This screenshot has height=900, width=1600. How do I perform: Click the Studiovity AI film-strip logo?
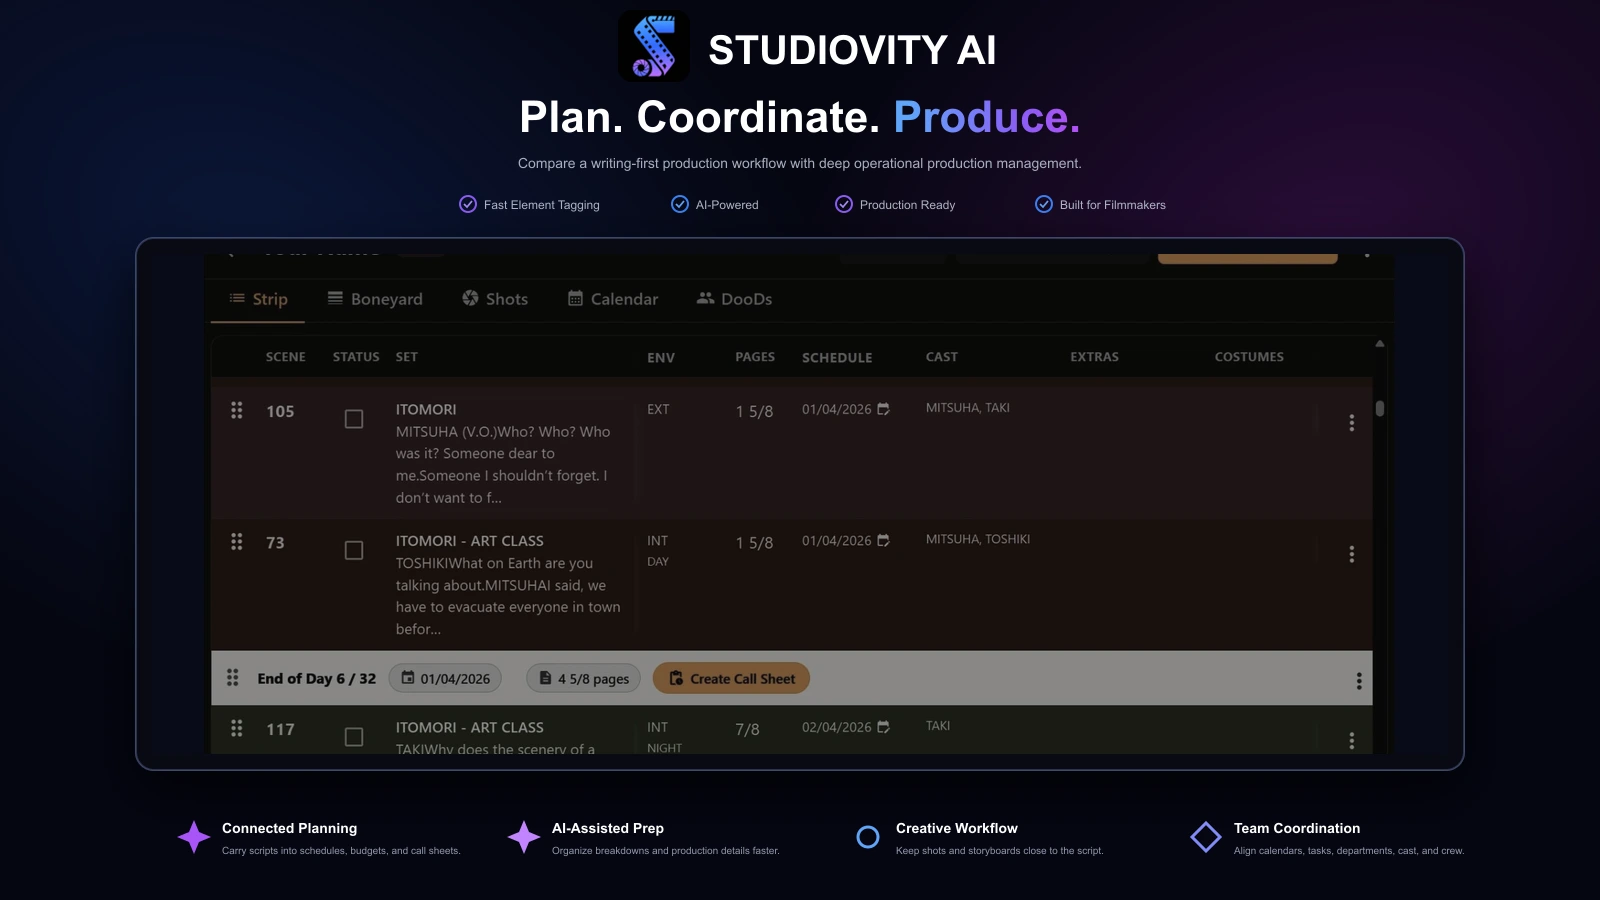point(654,46)
